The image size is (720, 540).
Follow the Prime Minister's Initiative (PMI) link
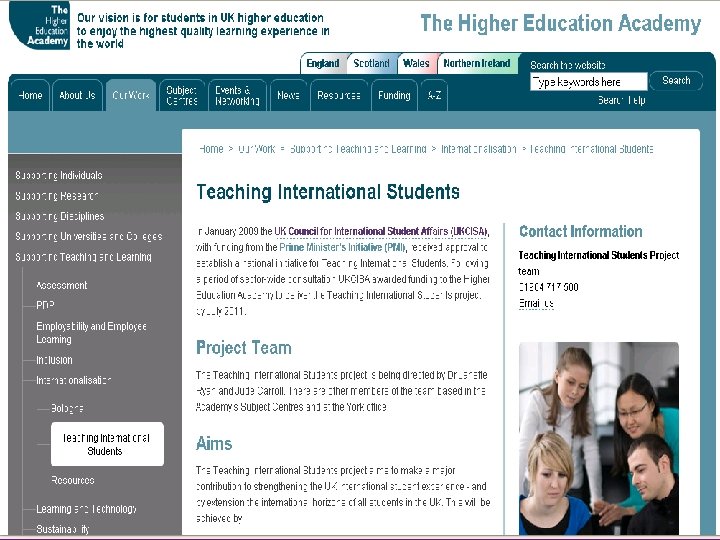(343, 248)
